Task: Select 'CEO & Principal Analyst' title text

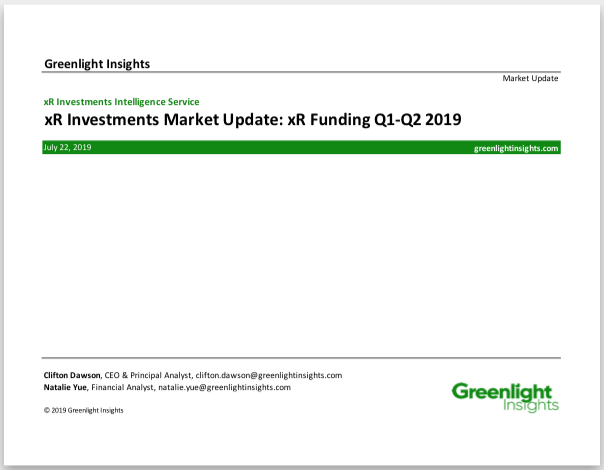Action: click(148, 375)
